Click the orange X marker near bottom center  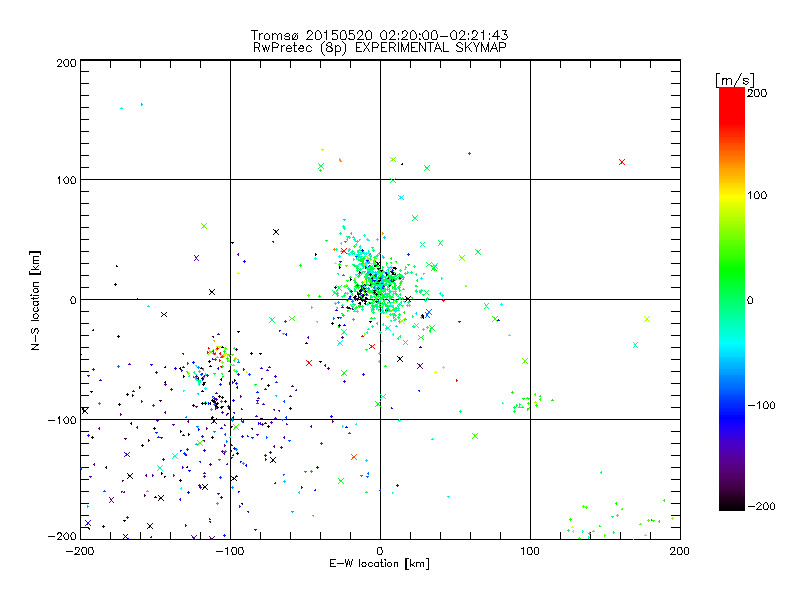354,457
